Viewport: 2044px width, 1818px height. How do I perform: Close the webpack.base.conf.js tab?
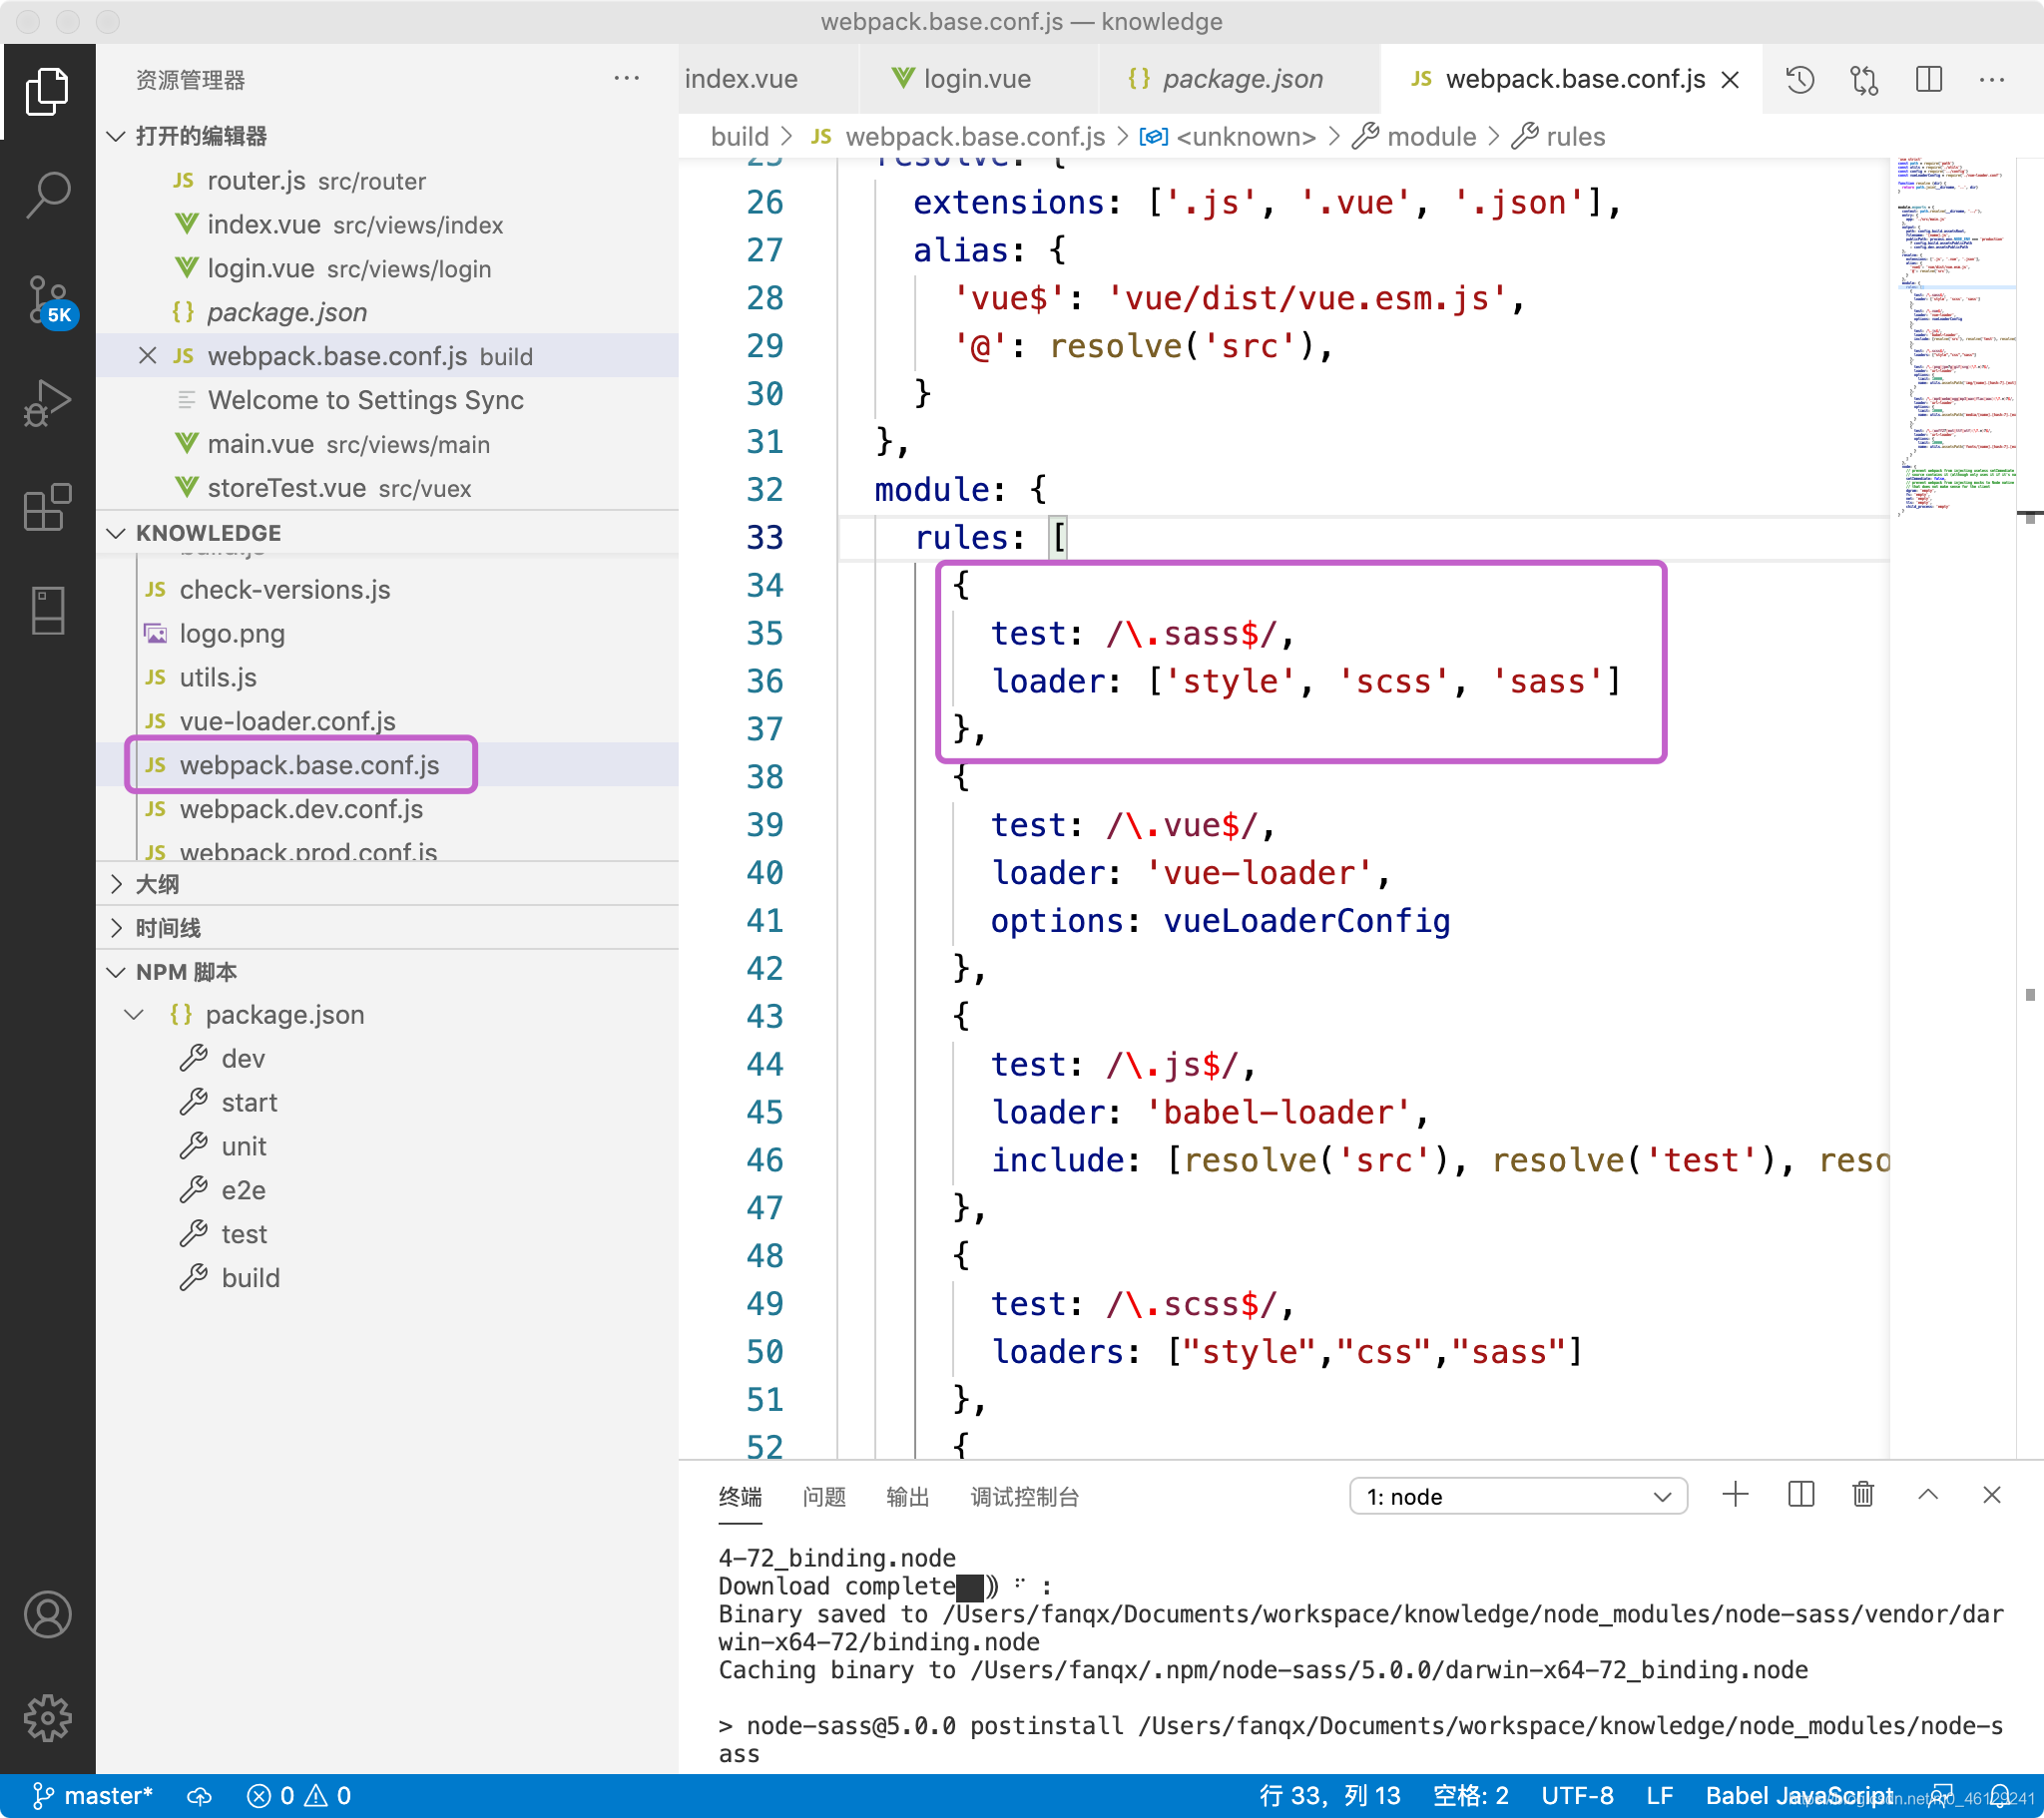click(1730, 79)
